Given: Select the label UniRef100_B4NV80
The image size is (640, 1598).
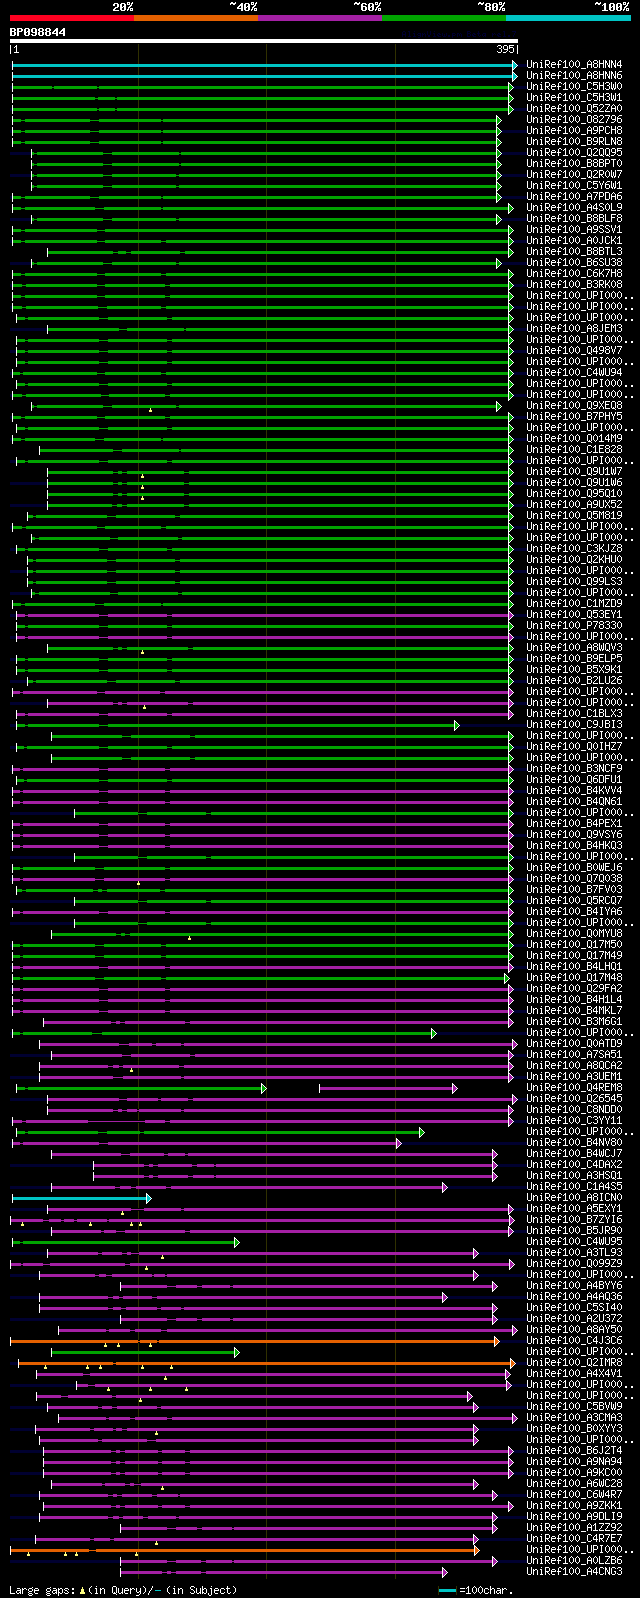Looking at the screenshot, I should pos(574,1142).
